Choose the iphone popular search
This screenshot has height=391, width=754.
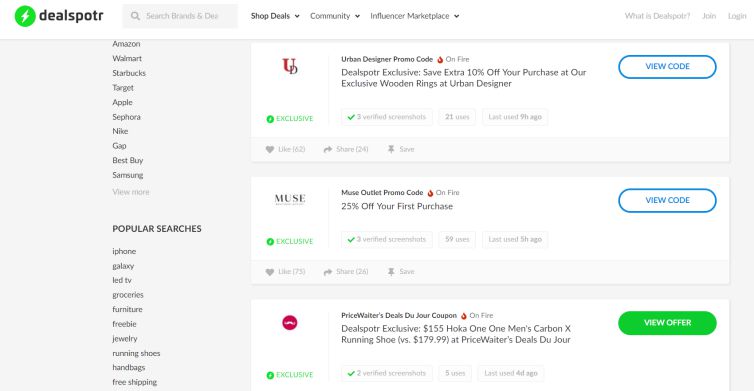124,252
